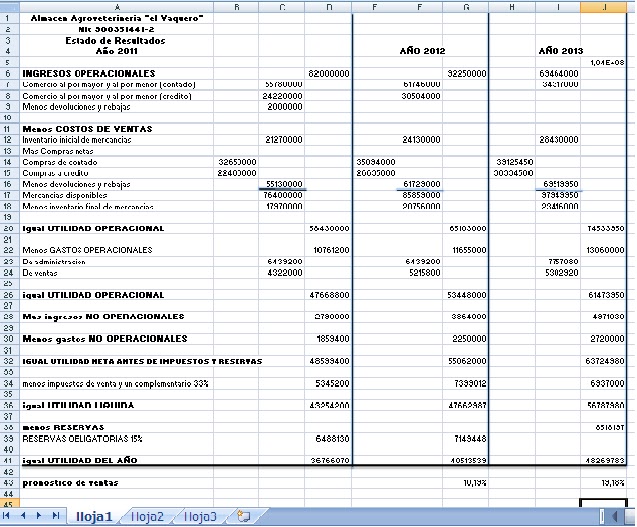Click the 'INGRESOS OPERACIONALES' label cell
The image size is (637, 527).
coord(117,74)
